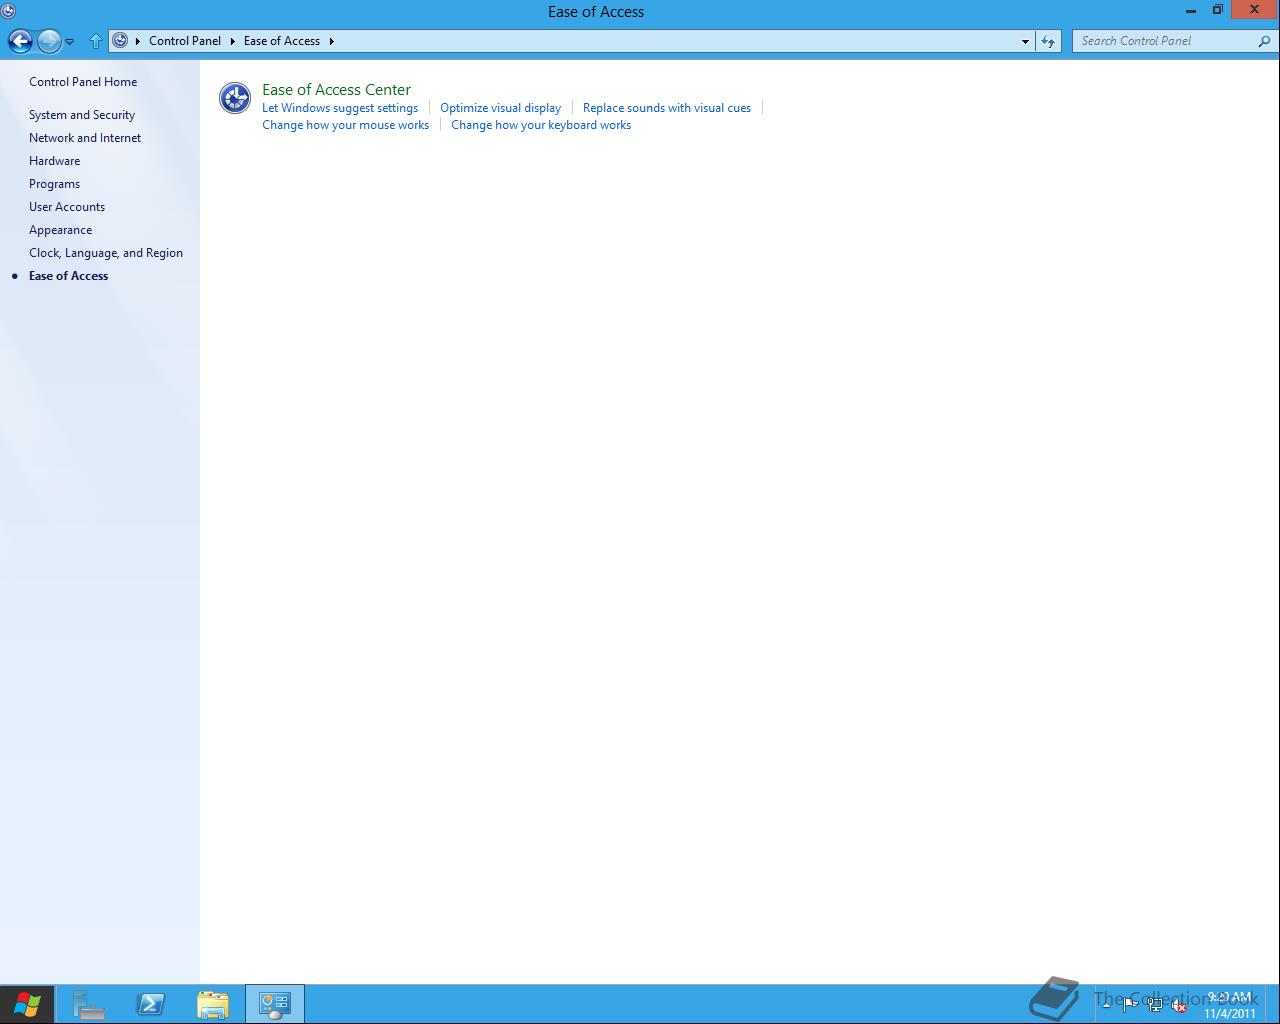
Task: Click the Back navigation arrow
Action: click(x=20, y=41)
